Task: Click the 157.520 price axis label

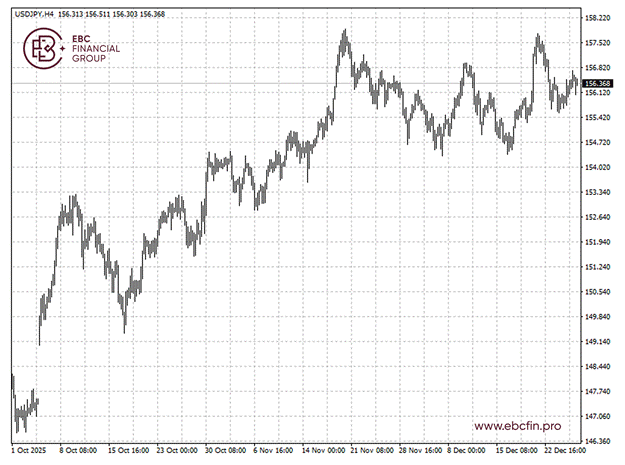Action: pos(597,43)
